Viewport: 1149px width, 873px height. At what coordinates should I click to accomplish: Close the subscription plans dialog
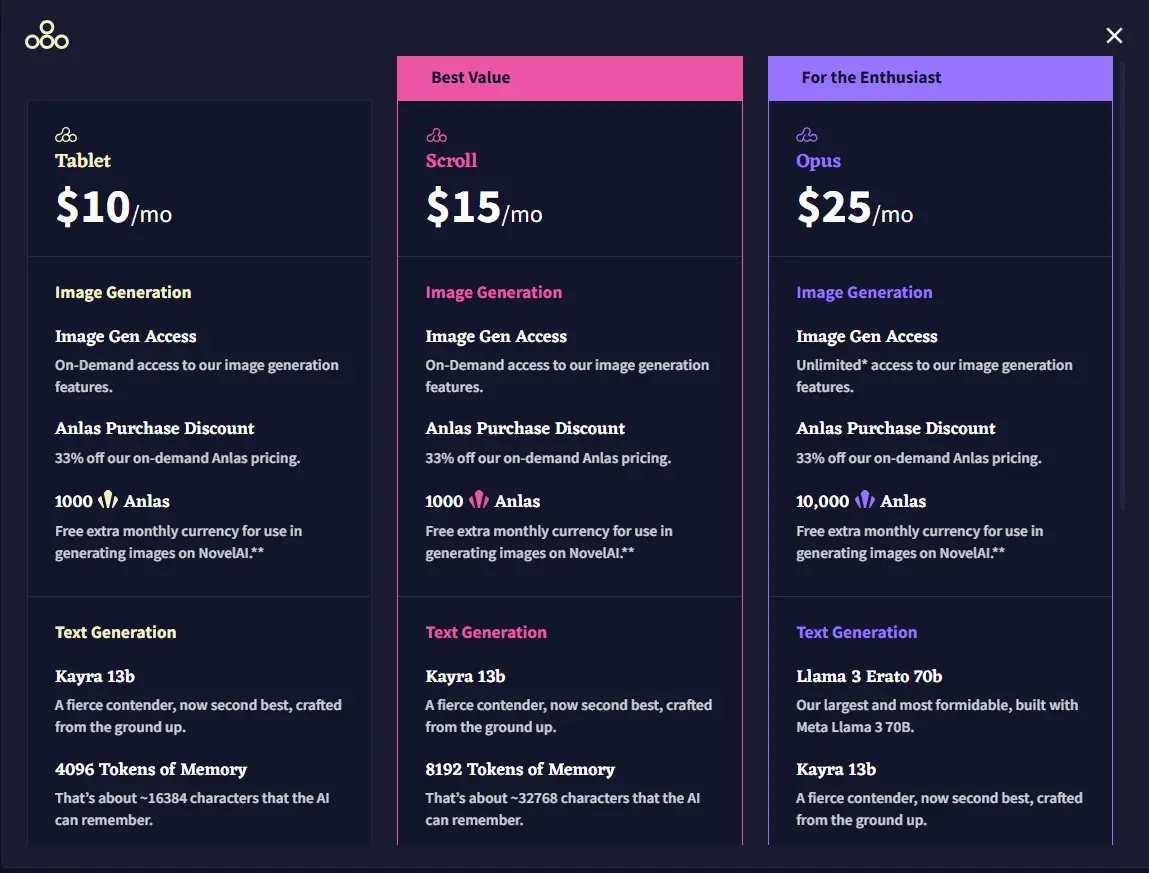pos(1114,36)
